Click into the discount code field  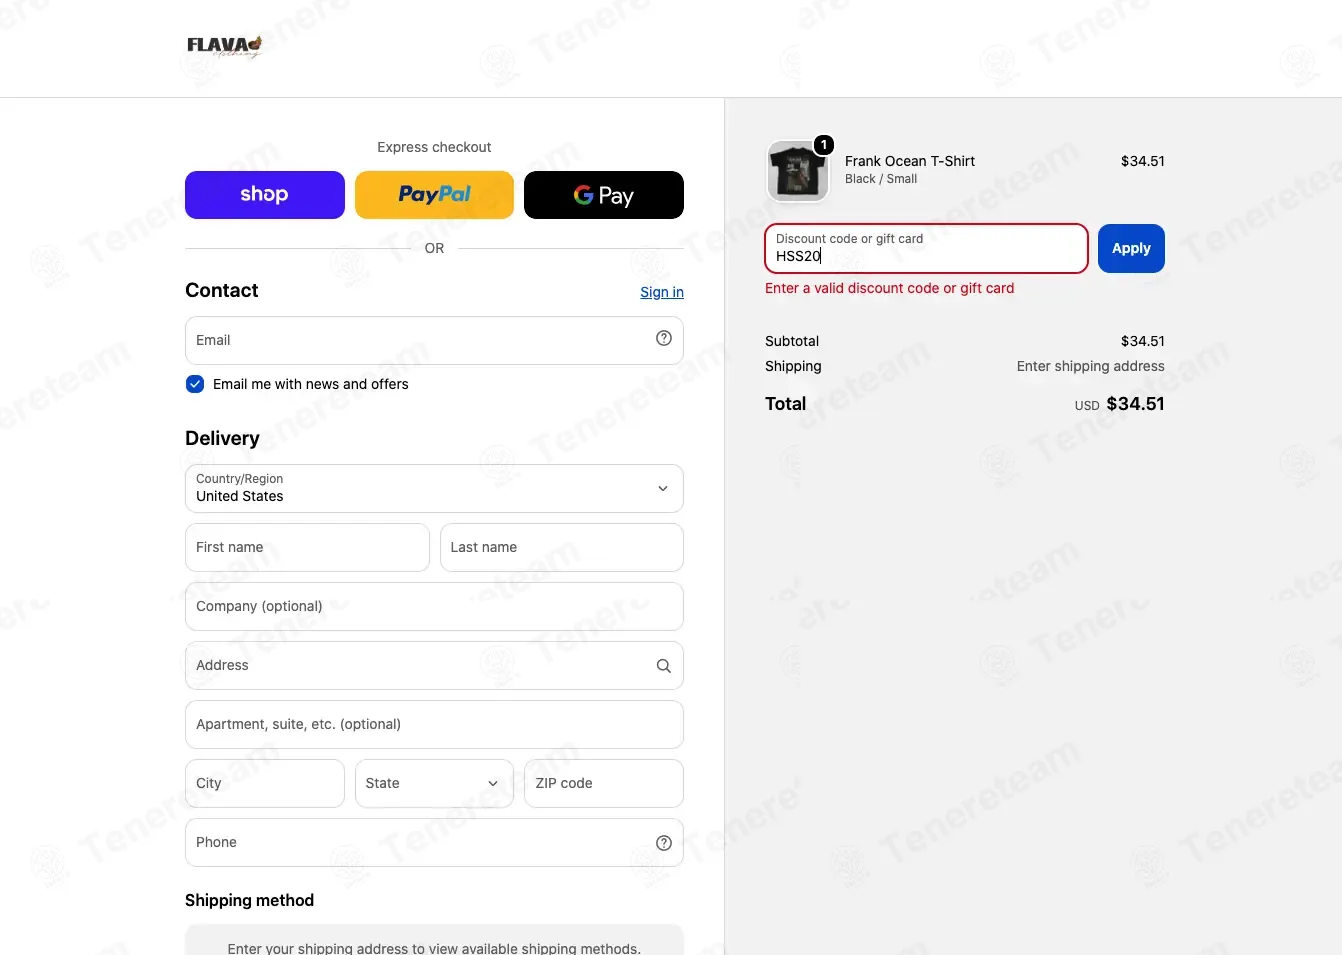[x=926, y=248]
